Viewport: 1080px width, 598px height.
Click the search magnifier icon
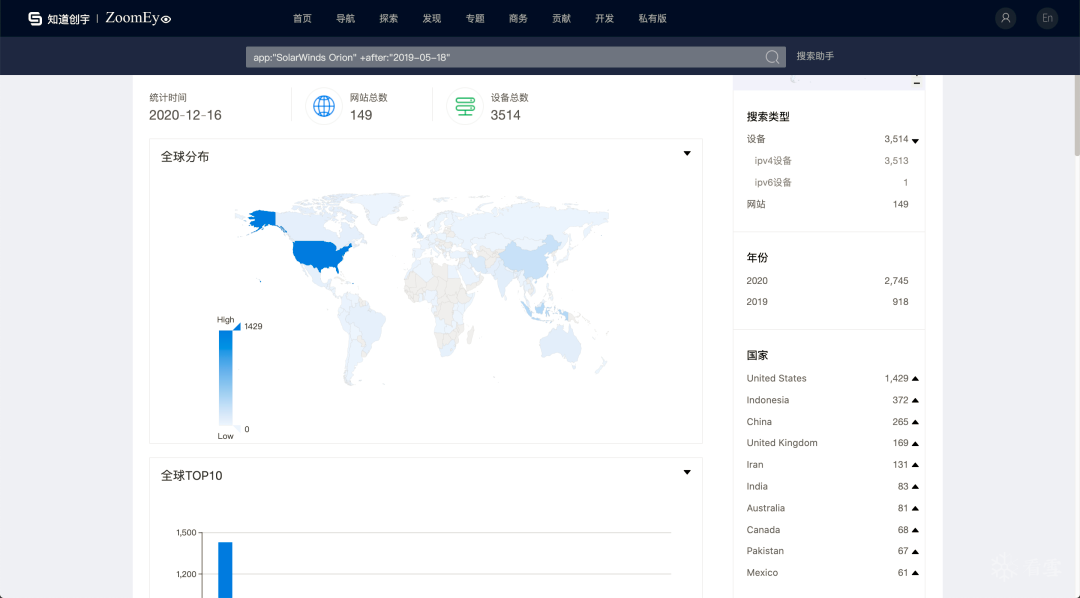click(x=772, y=57)
